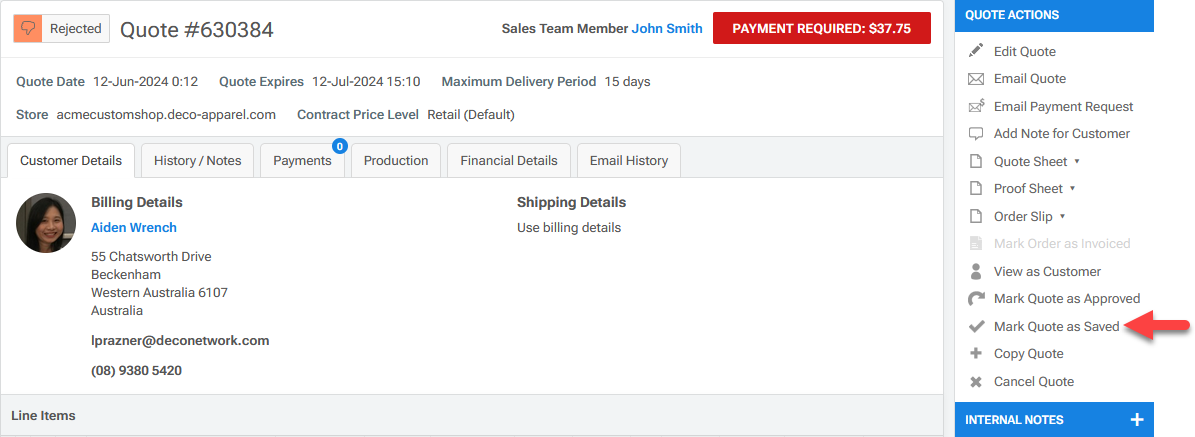Screen dimensions: 1195x437
Task: Click the checkmark icon for Mark Quote as Saved
Action: [976, 326]
